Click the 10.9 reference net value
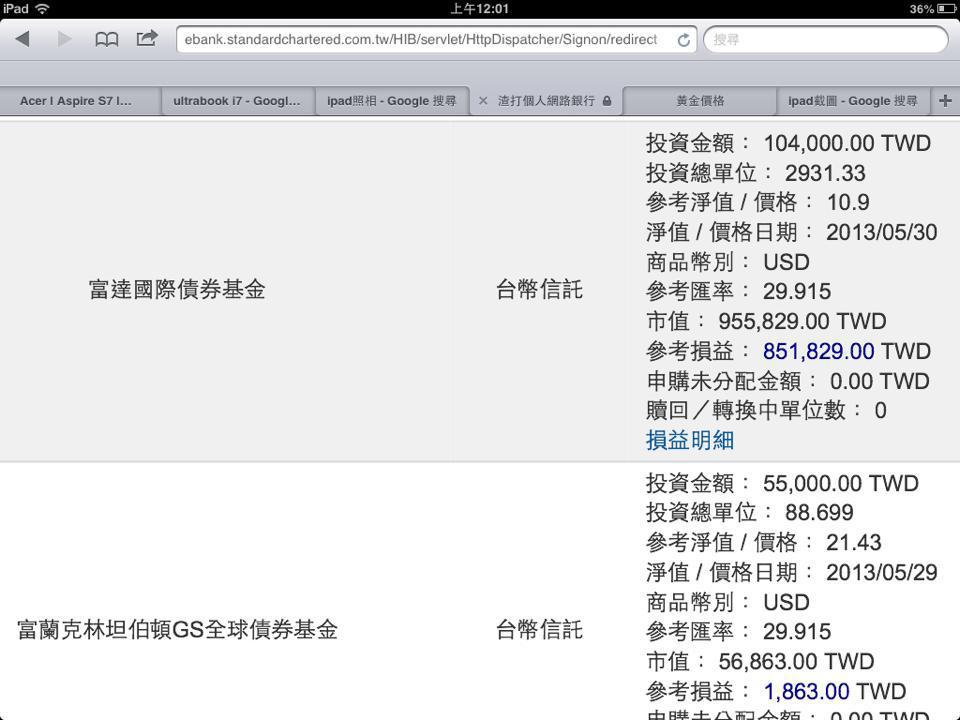 tap(848, 203)
